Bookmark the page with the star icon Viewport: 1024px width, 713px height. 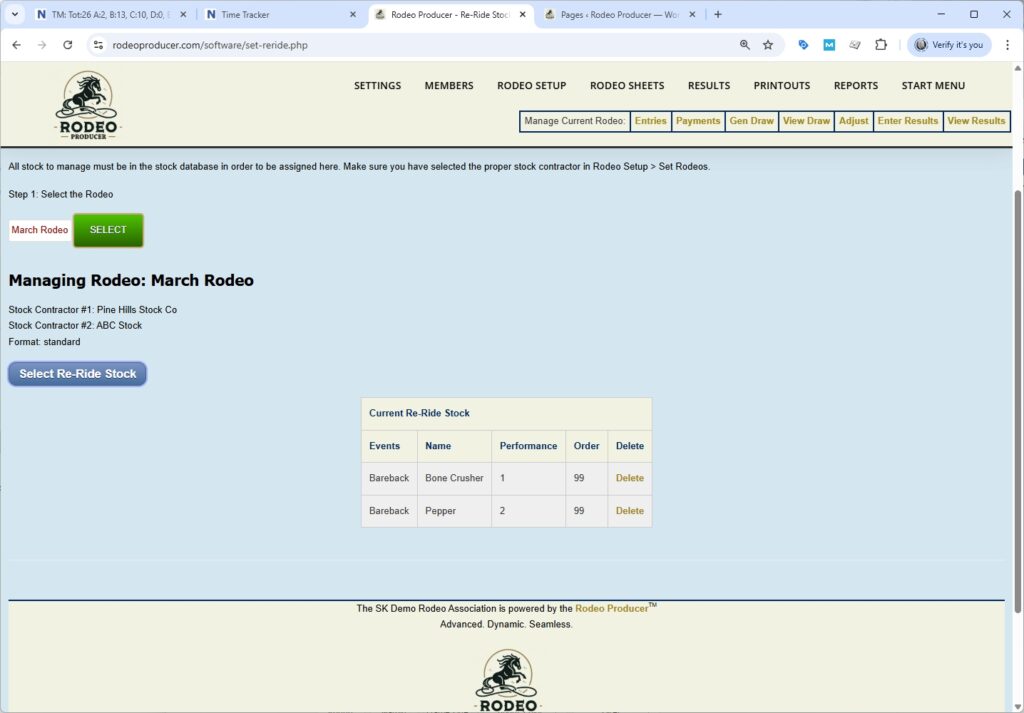tap(767, 45)
